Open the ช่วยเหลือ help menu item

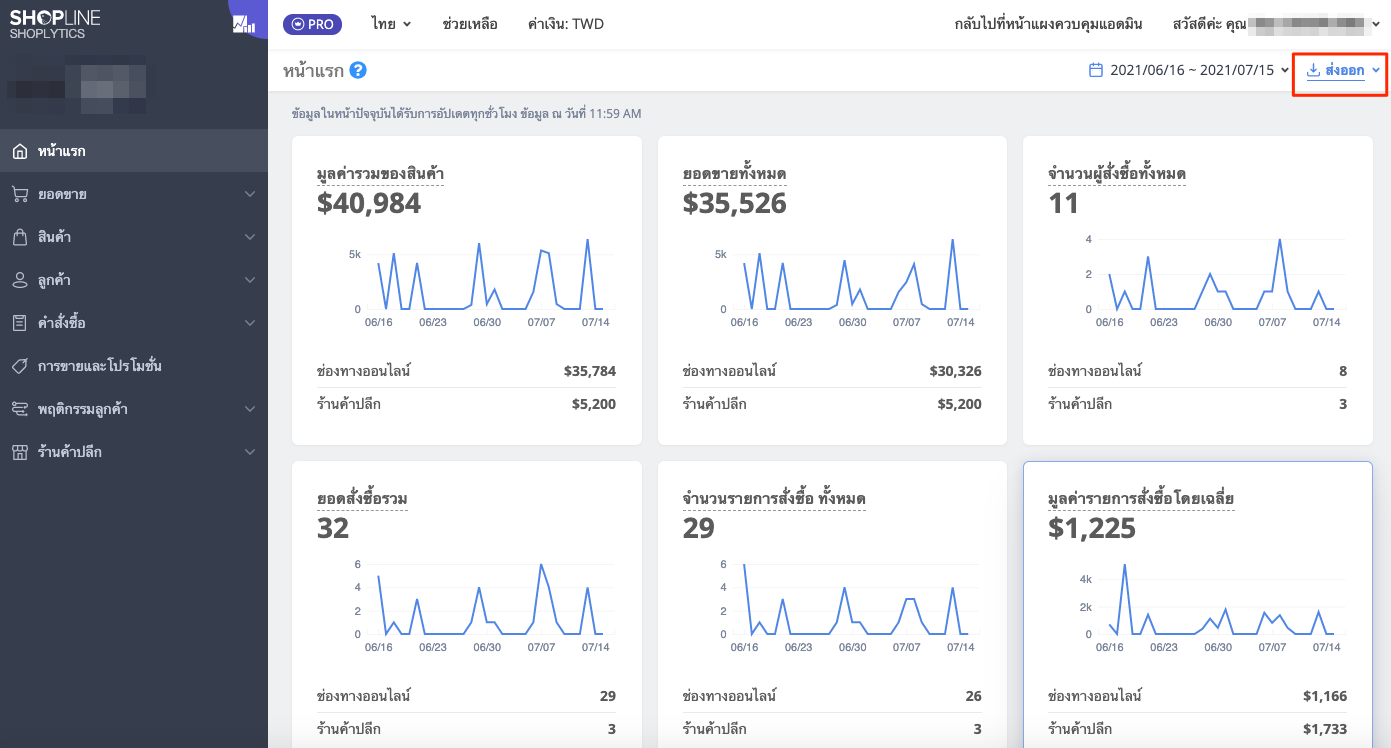pyautogui.click(x=470, y=24)
